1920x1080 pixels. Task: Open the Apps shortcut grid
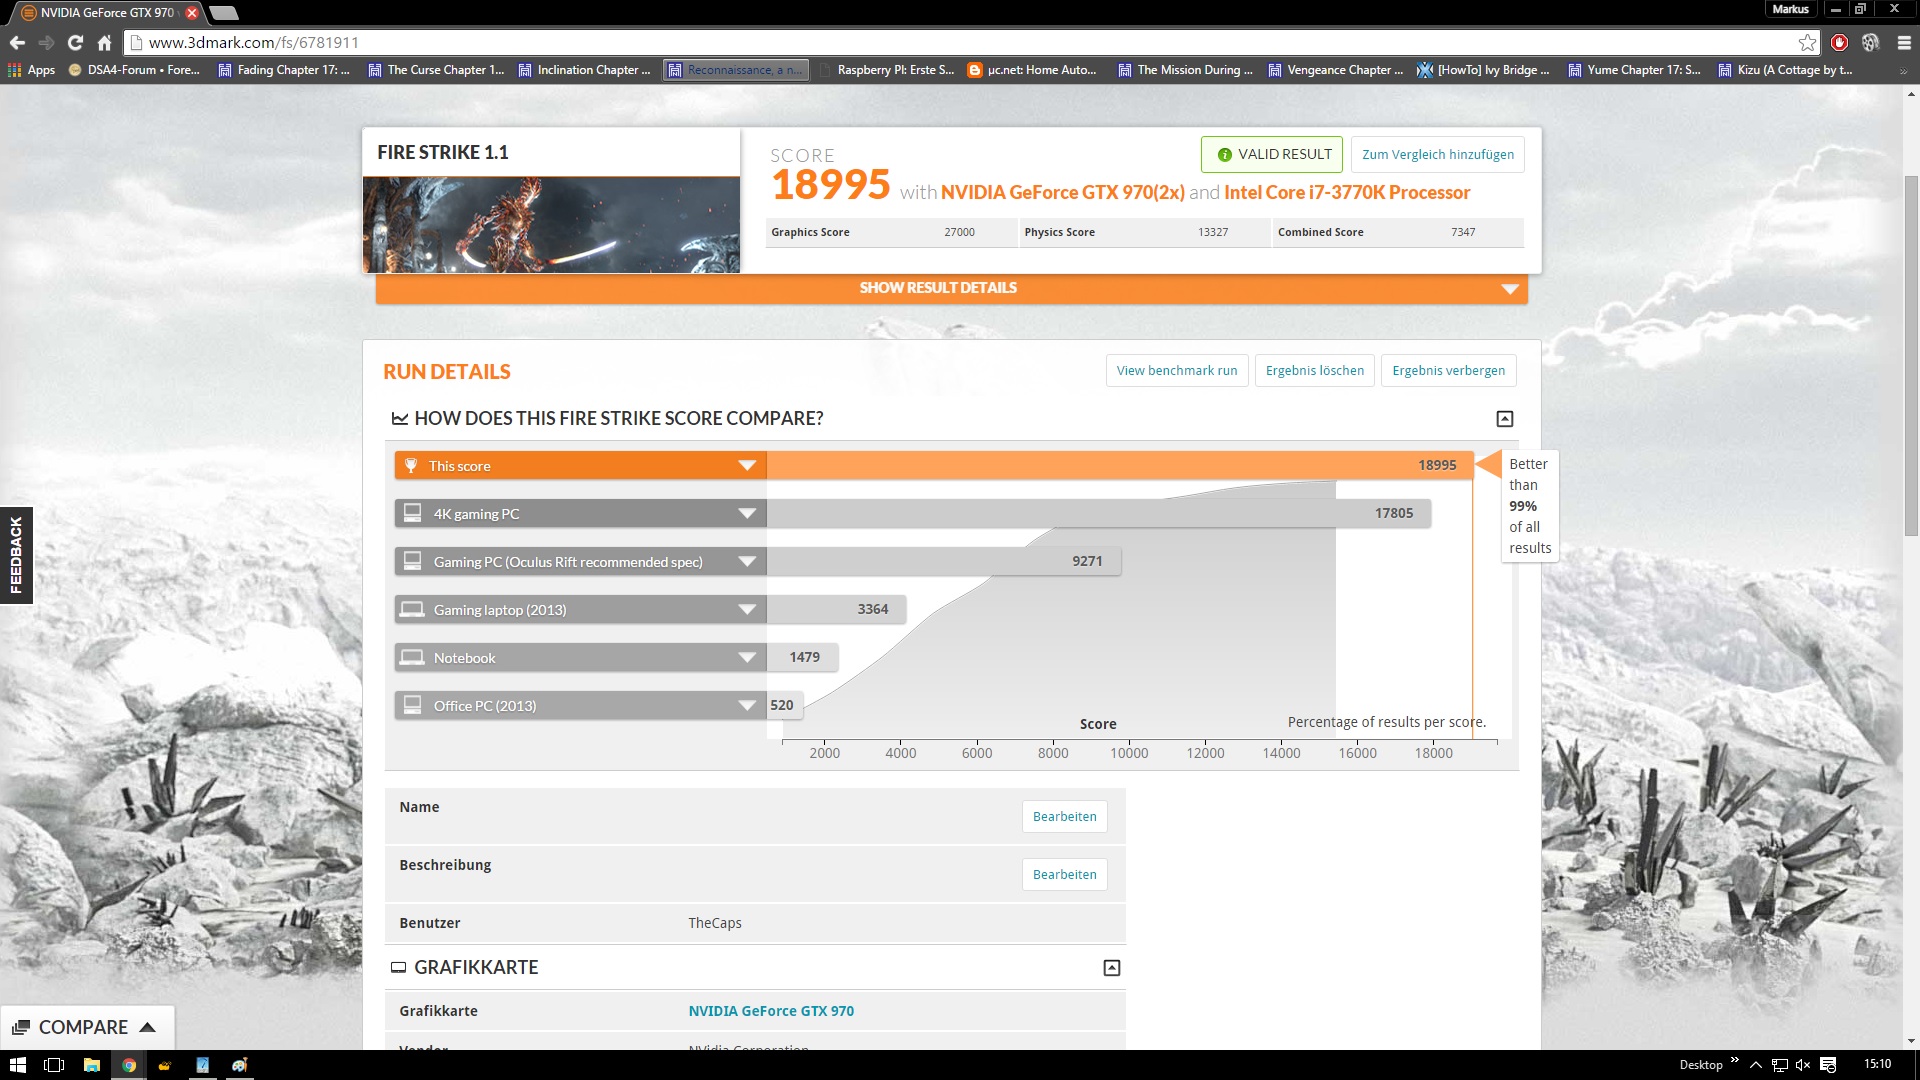[32, 70]
